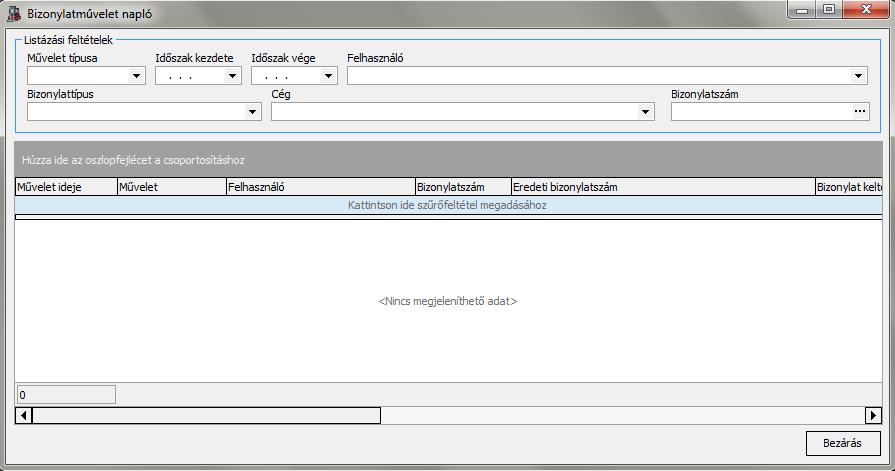
Task: Click the Bizonylat kelte column header
Action: [849, 187]
